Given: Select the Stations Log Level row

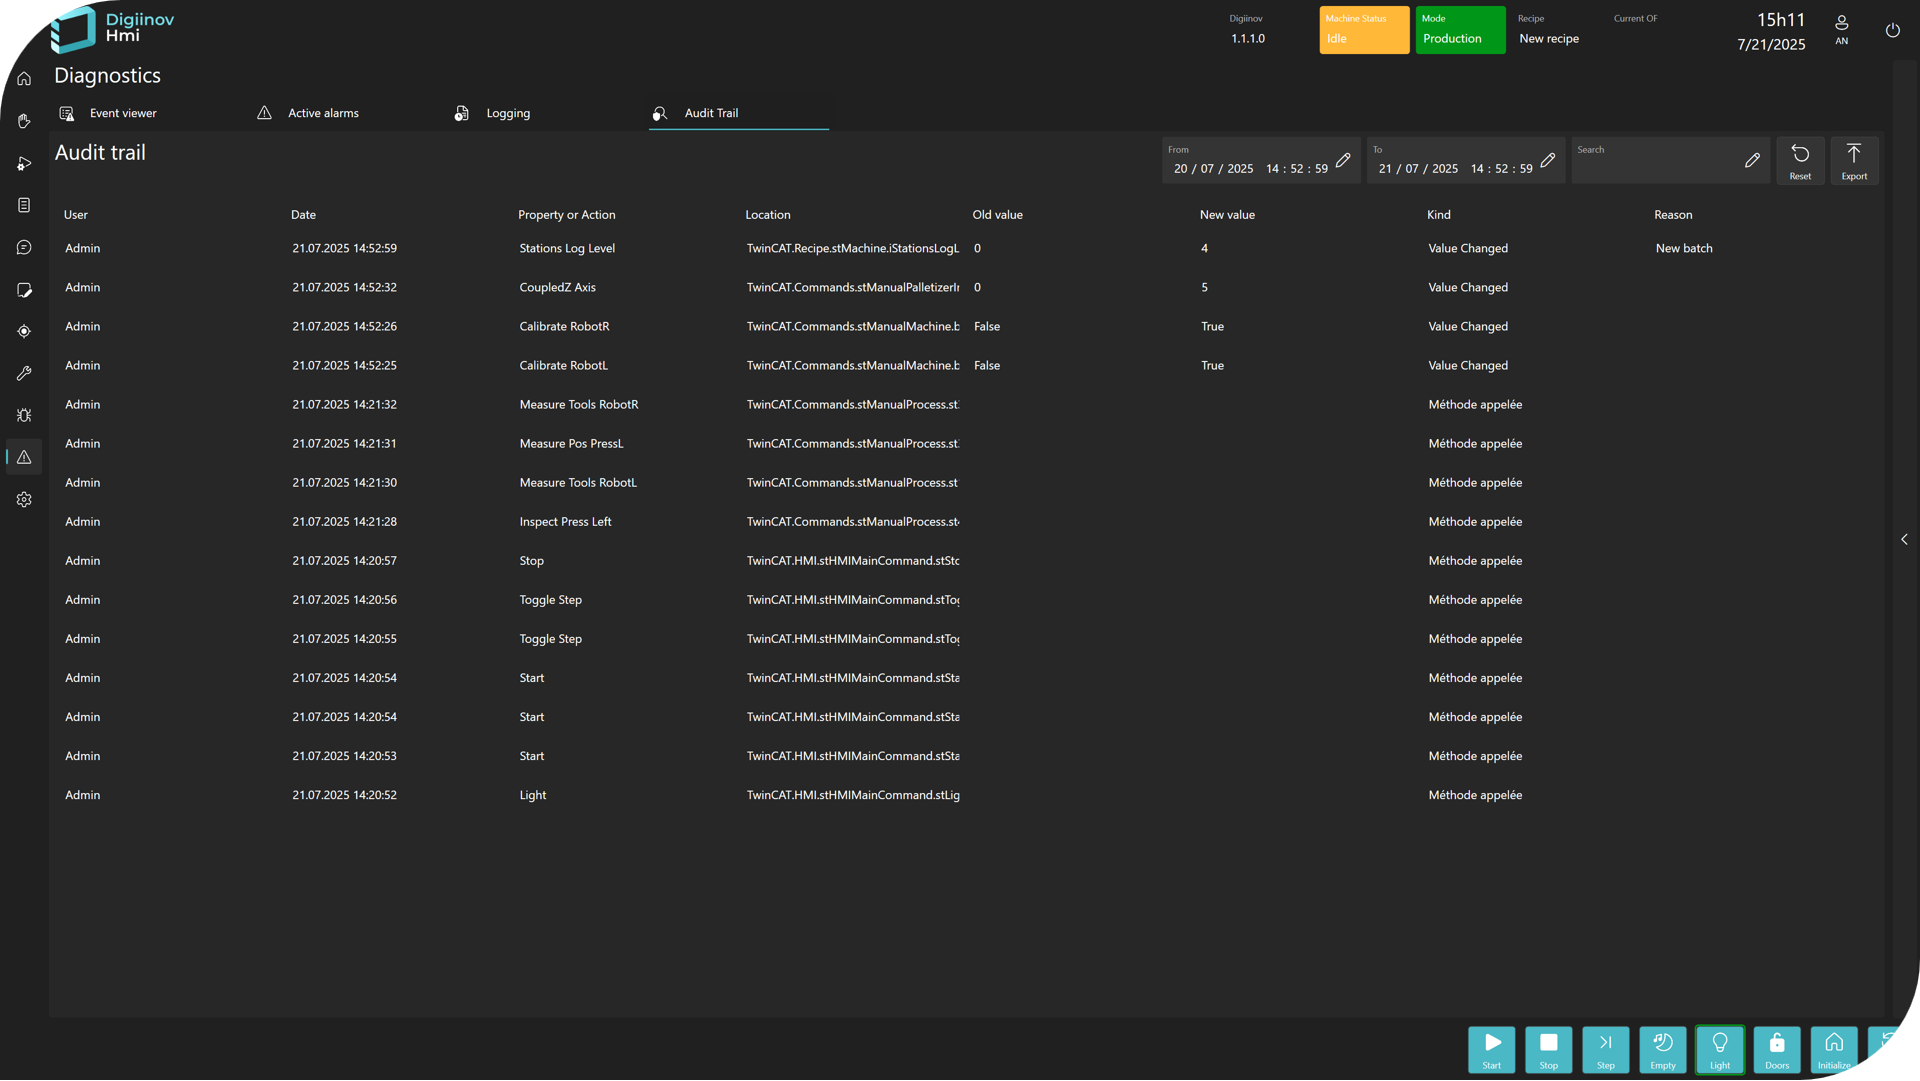Looking at the screenshot, I should (967, 249).
